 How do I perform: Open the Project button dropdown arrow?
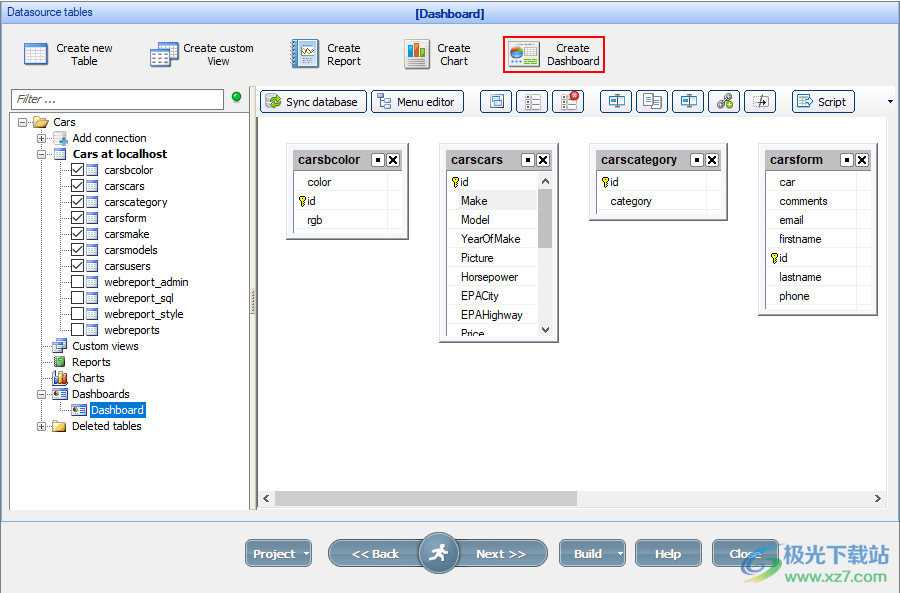click(x=306, y=554)
